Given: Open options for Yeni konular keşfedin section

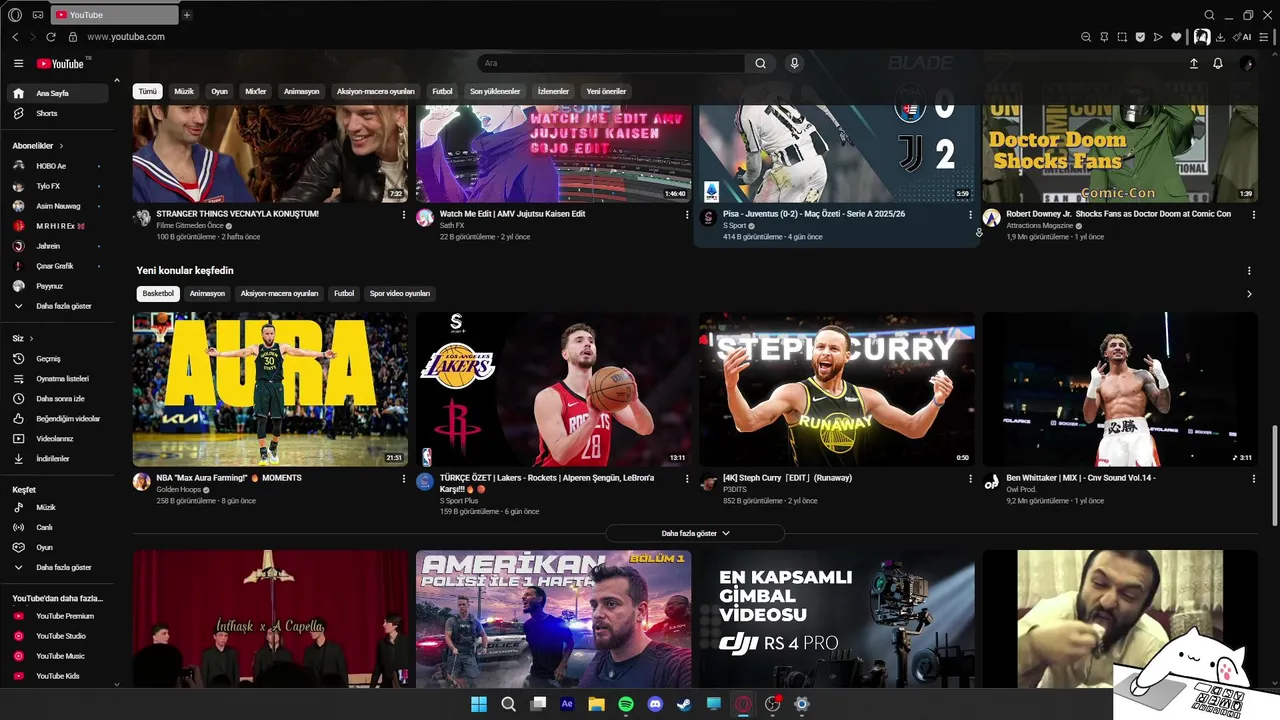Looking at the screenshot, I should coord(1249,271).
